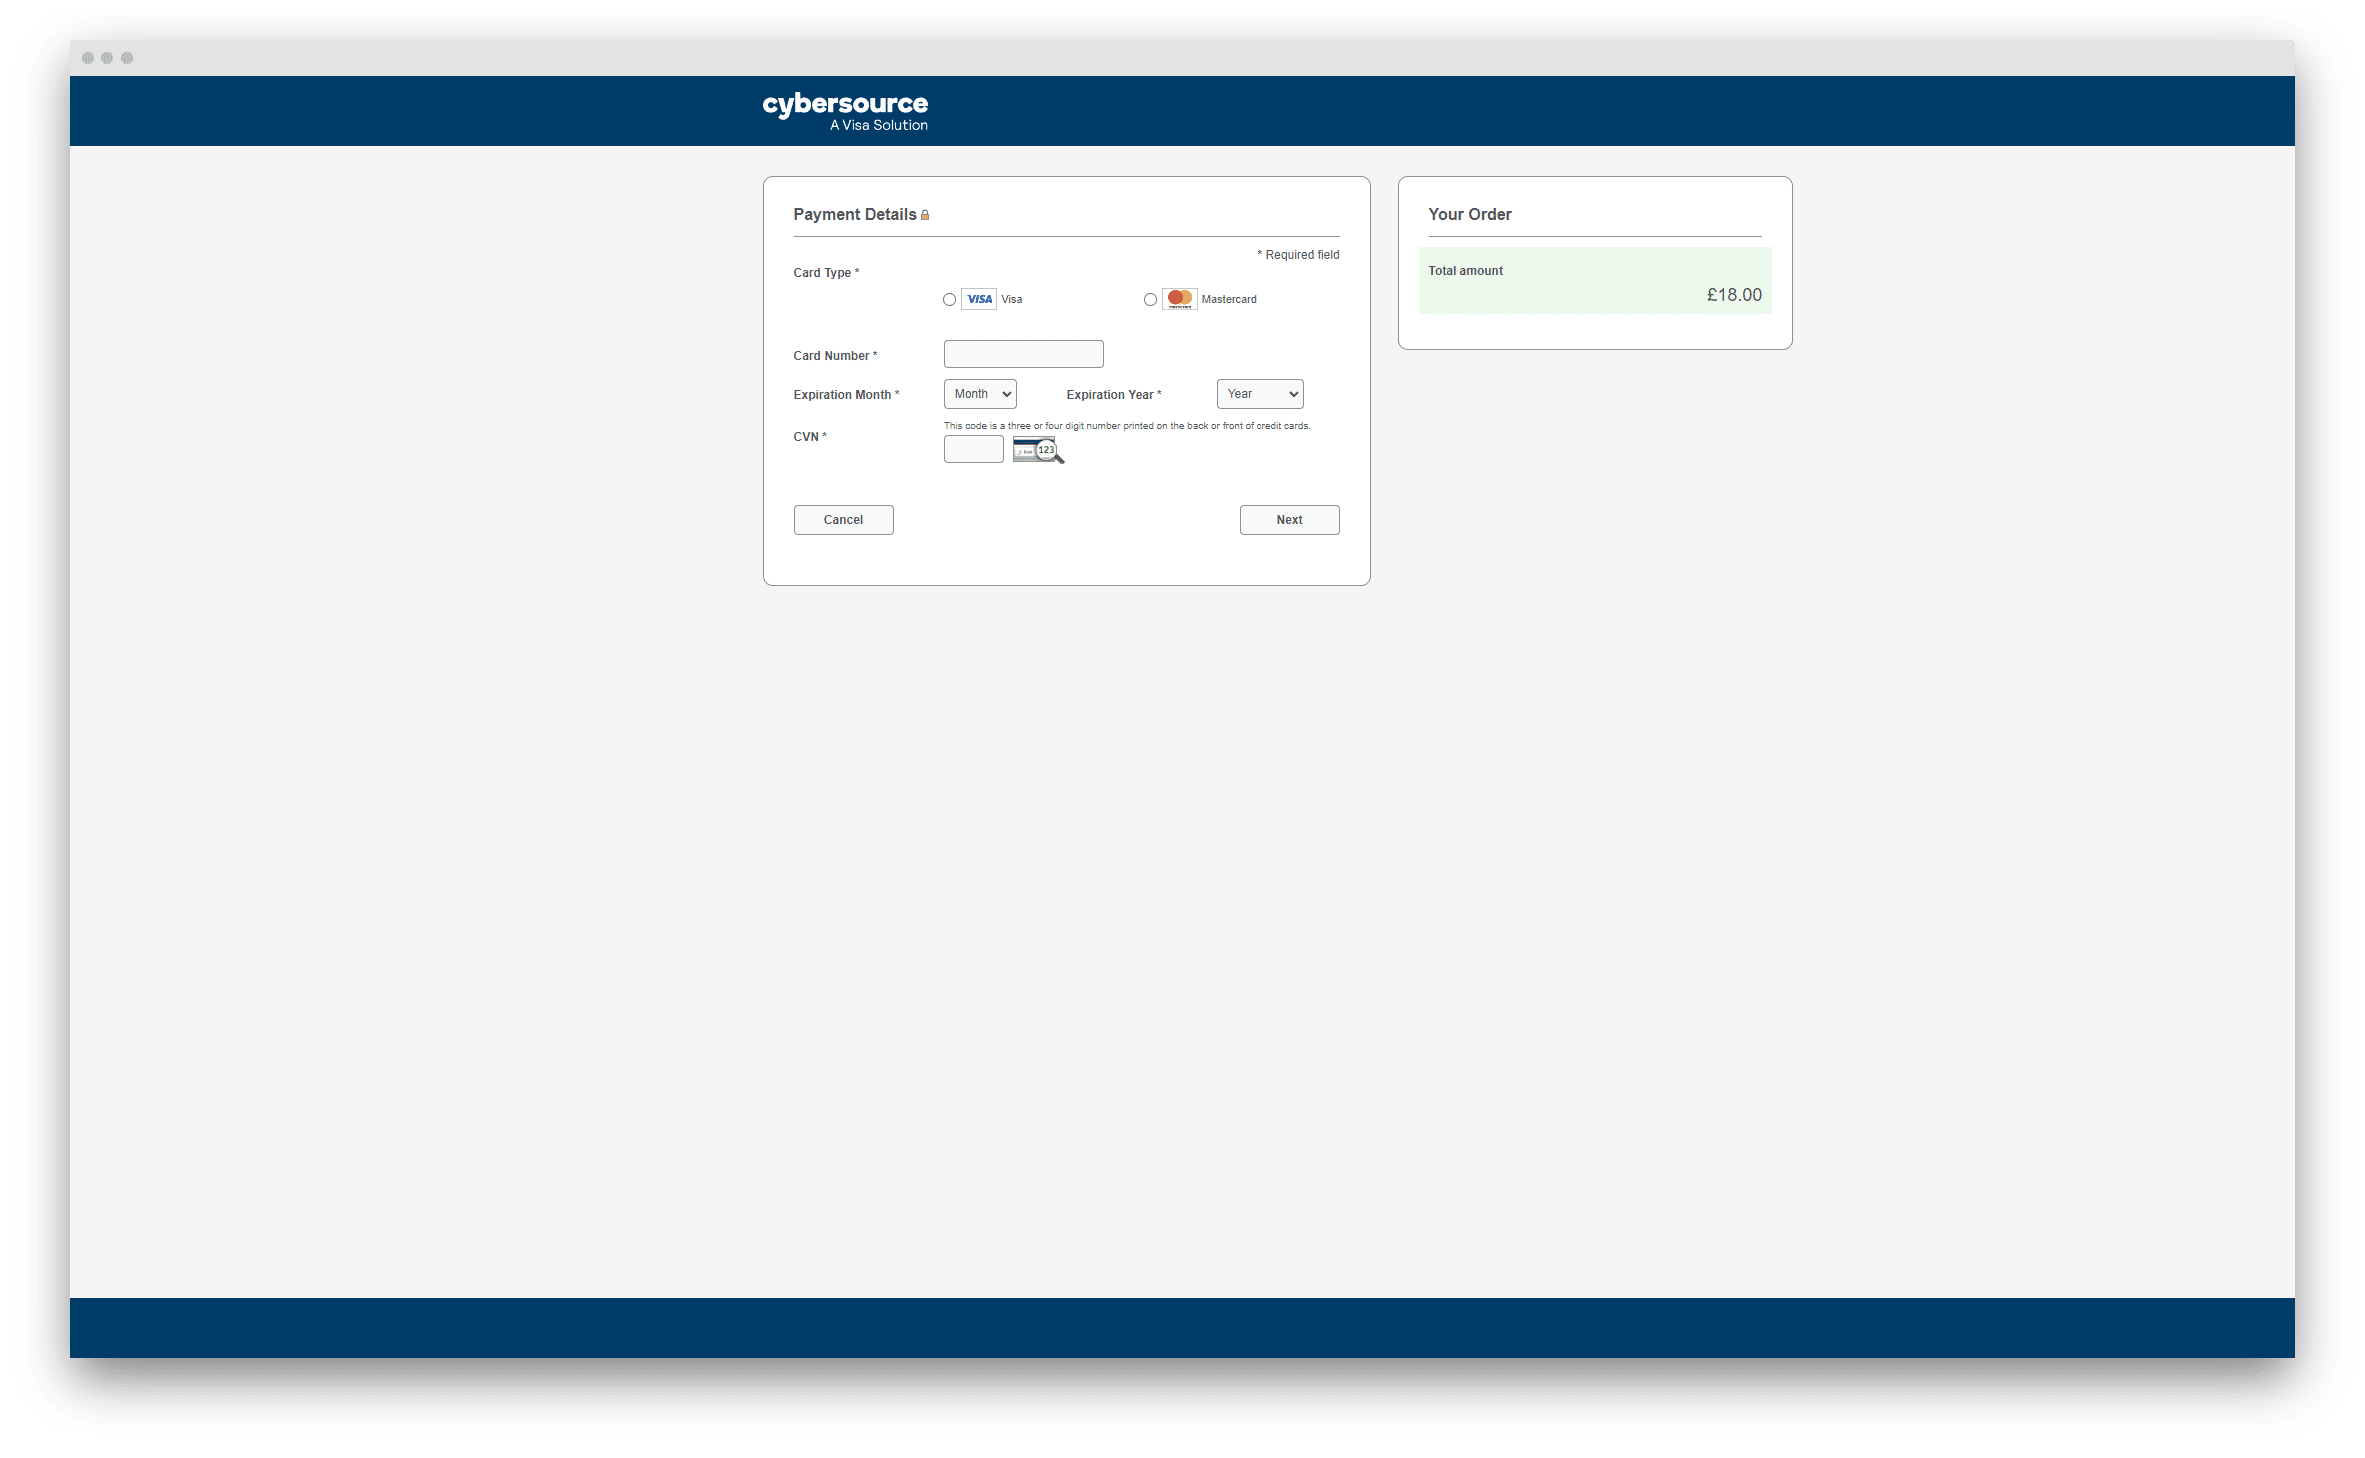Viewport: 2365px width, 1458px height.
Task: Click the Required field note
Action: (x=1298, y=255)
